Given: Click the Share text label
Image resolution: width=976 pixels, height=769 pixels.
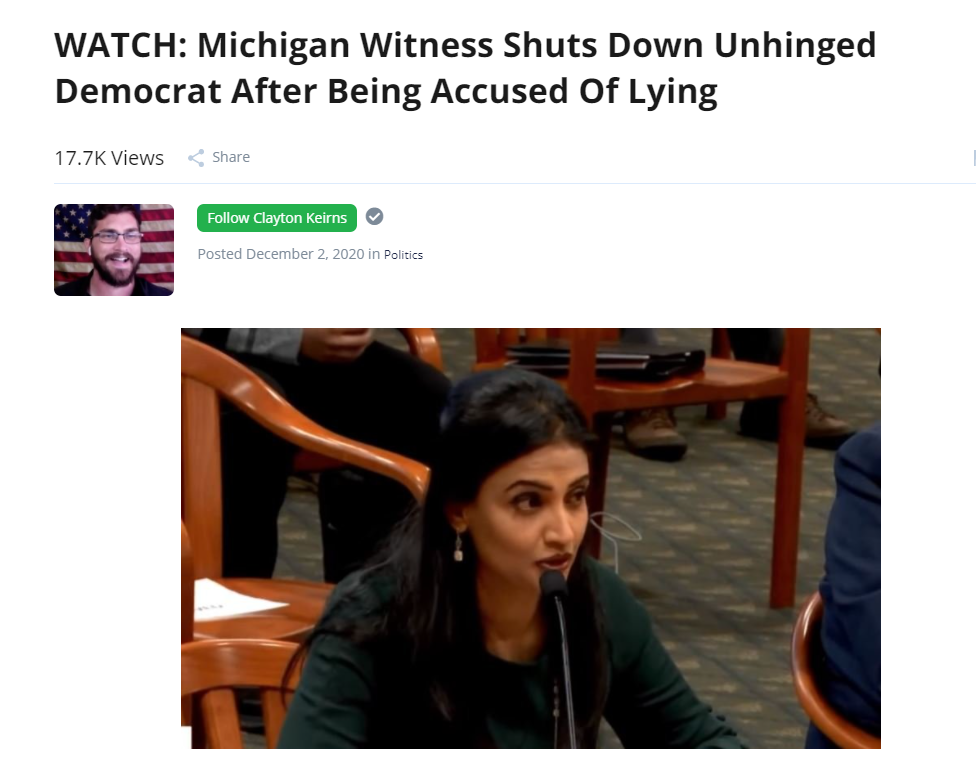Looking at the screenshot, I should 231,157.
